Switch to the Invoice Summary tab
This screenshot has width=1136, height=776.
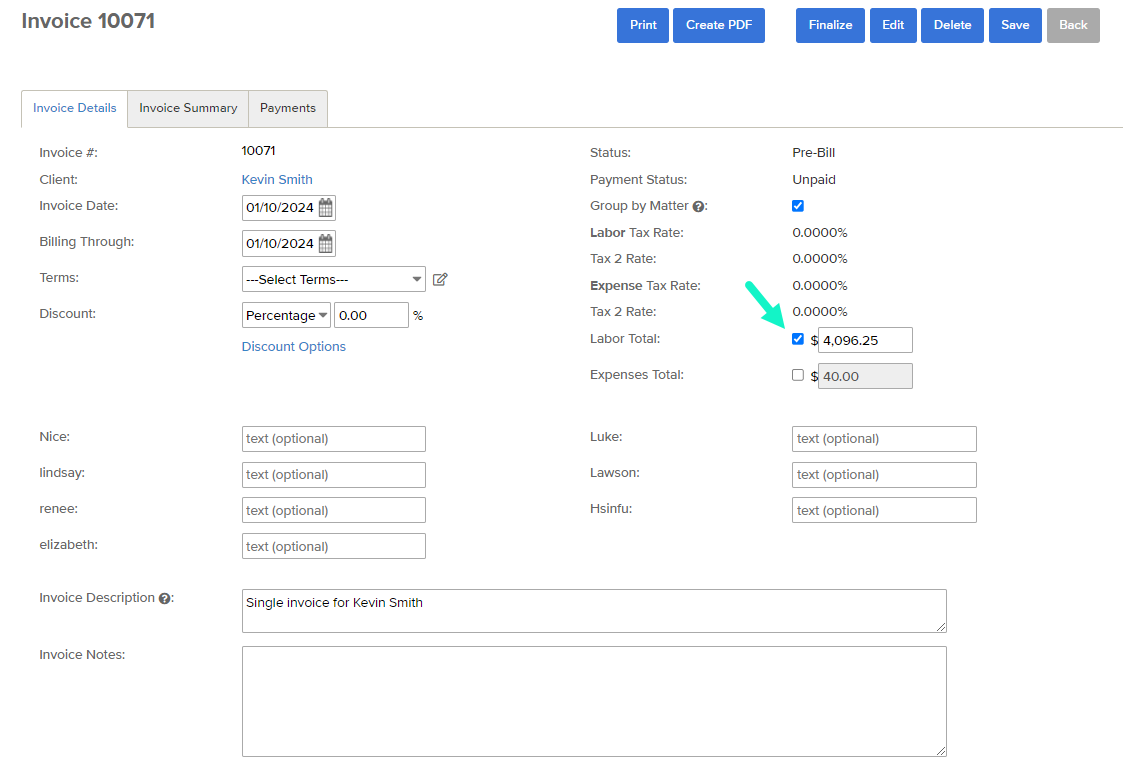[x=188, y=108]
